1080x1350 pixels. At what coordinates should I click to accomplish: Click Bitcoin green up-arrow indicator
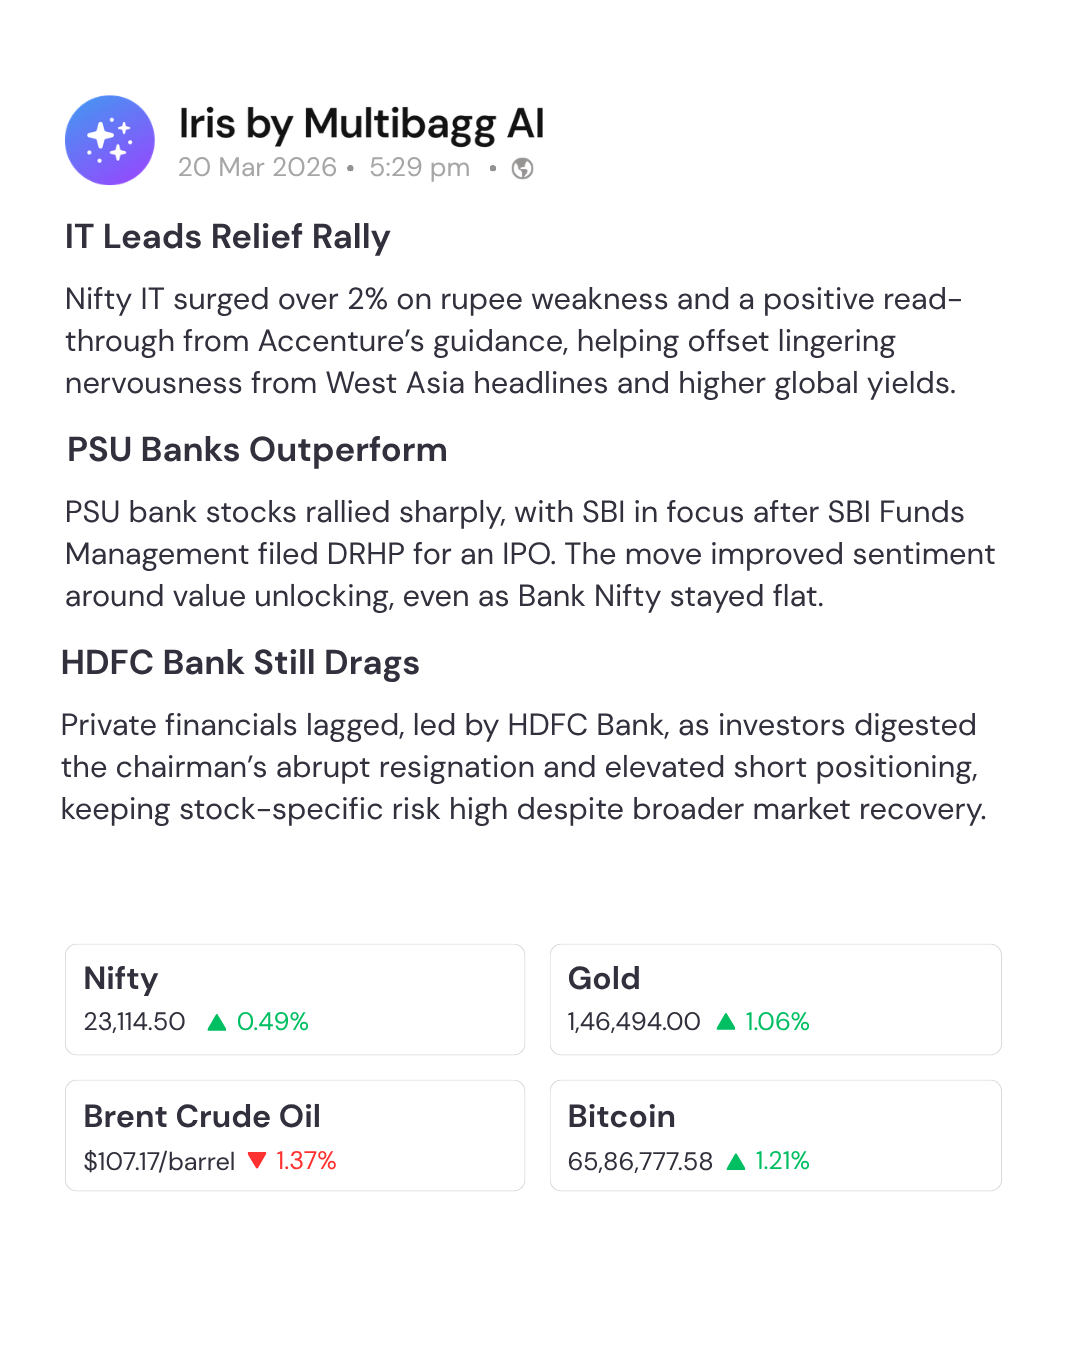click(736, 1161)
